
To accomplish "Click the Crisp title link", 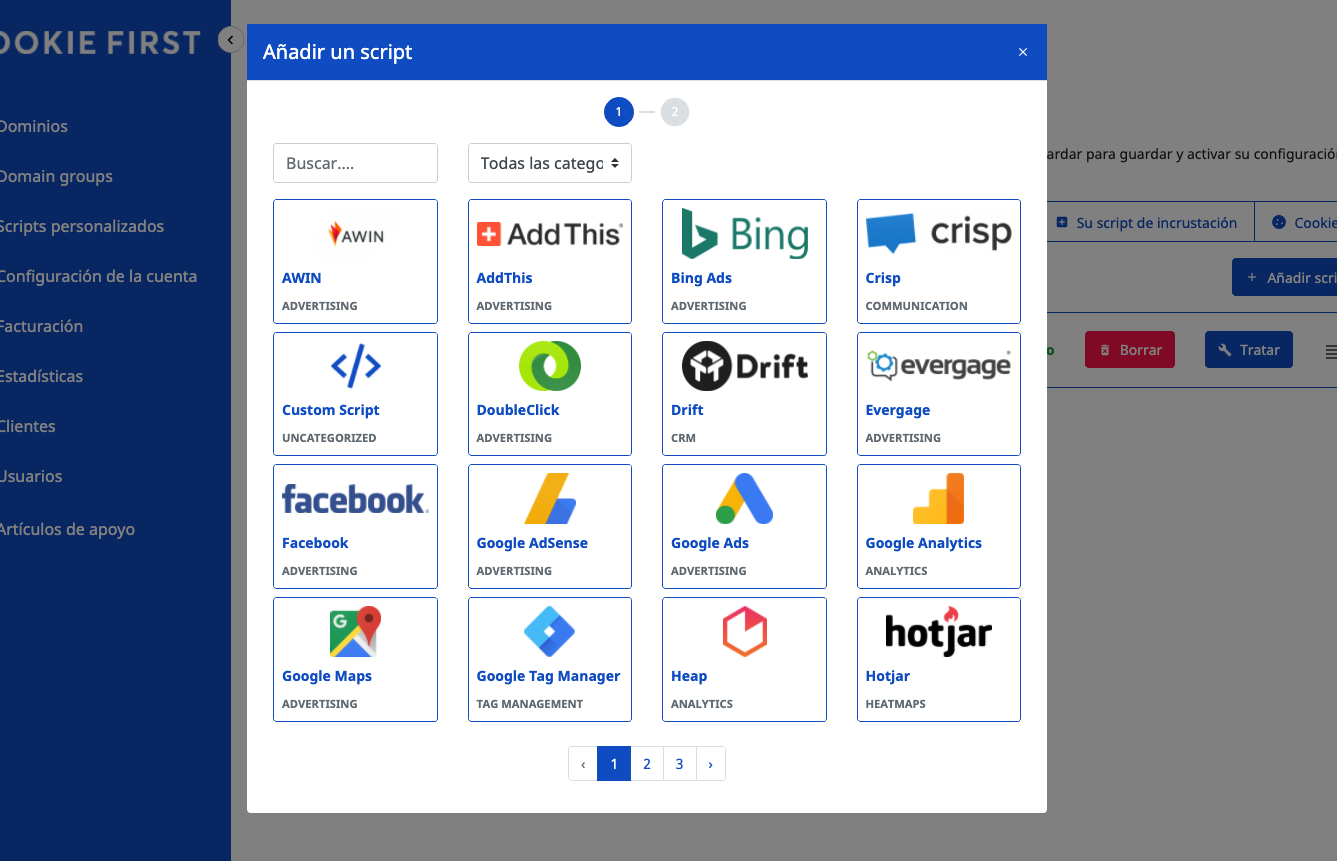I will point(883,278).
